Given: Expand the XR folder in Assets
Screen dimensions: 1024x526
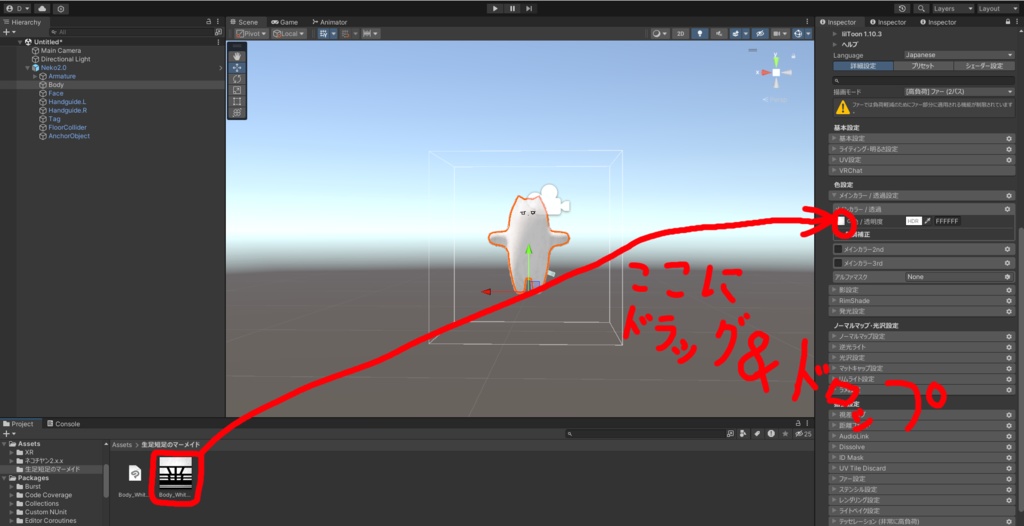Looking at the screenshot, I should pyautogui.click(x=12, y=452).
